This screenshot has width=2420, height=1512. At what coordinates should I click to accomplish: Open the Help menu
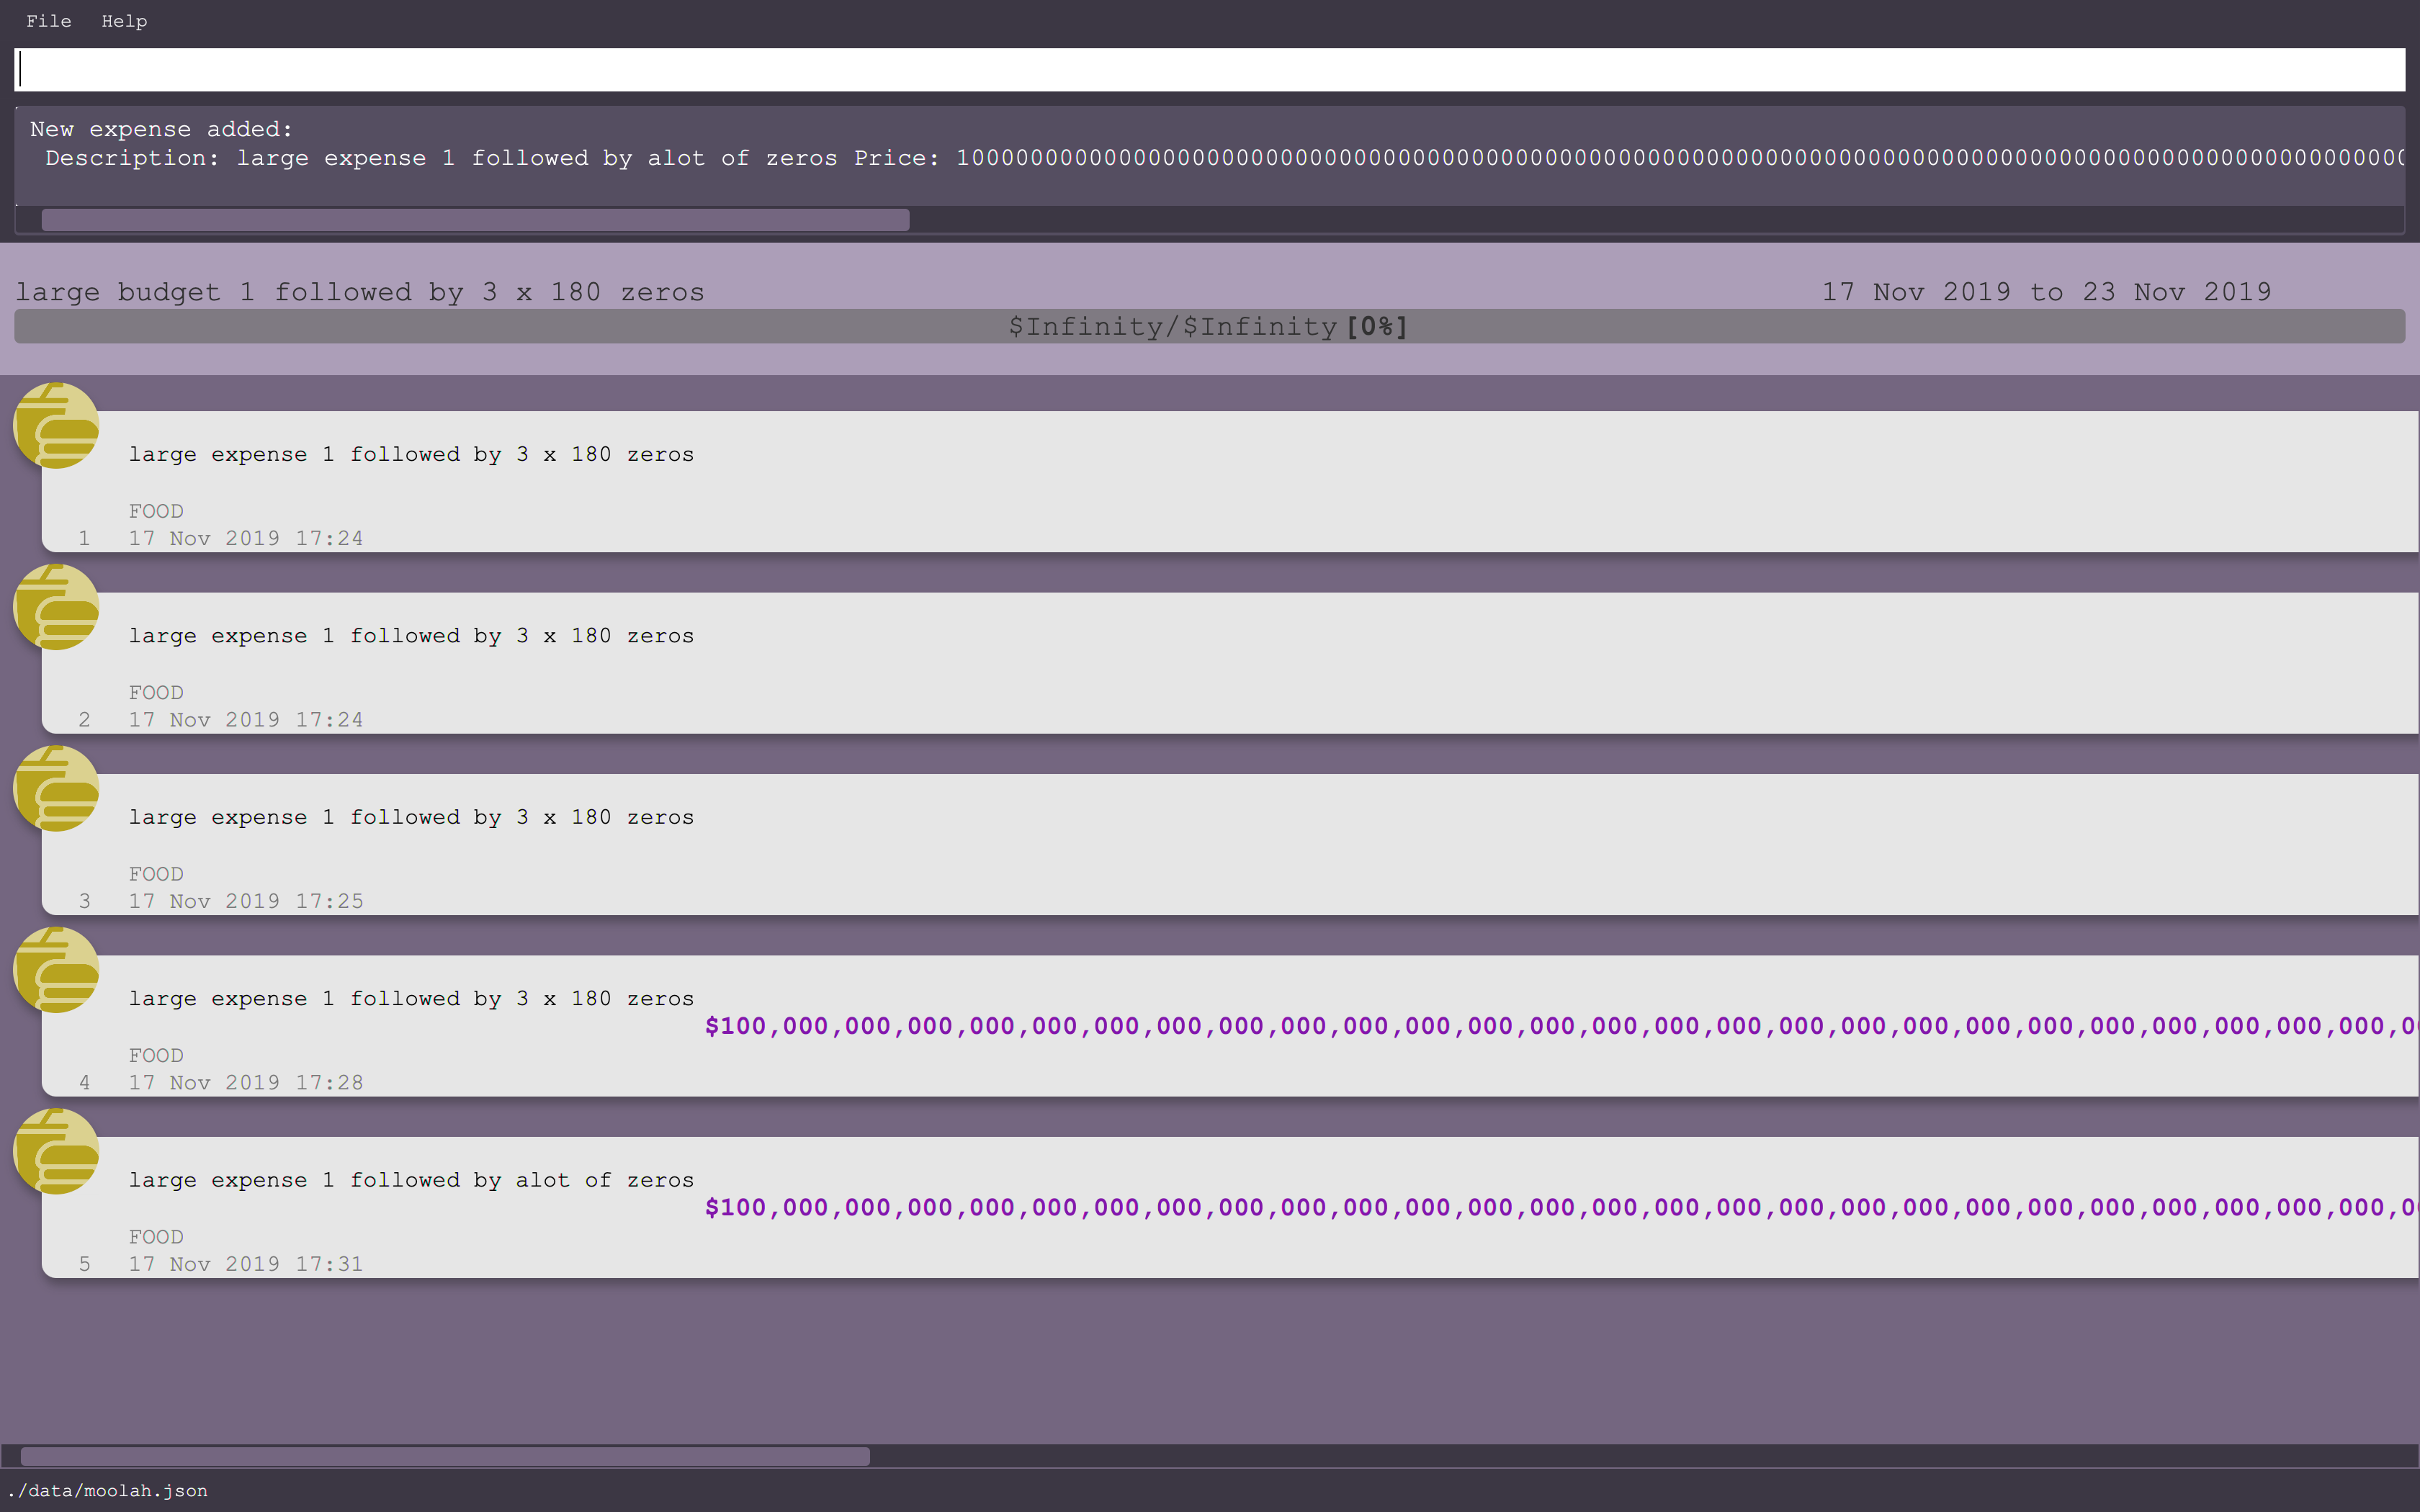pyautogui.click(x=124, y=21)
